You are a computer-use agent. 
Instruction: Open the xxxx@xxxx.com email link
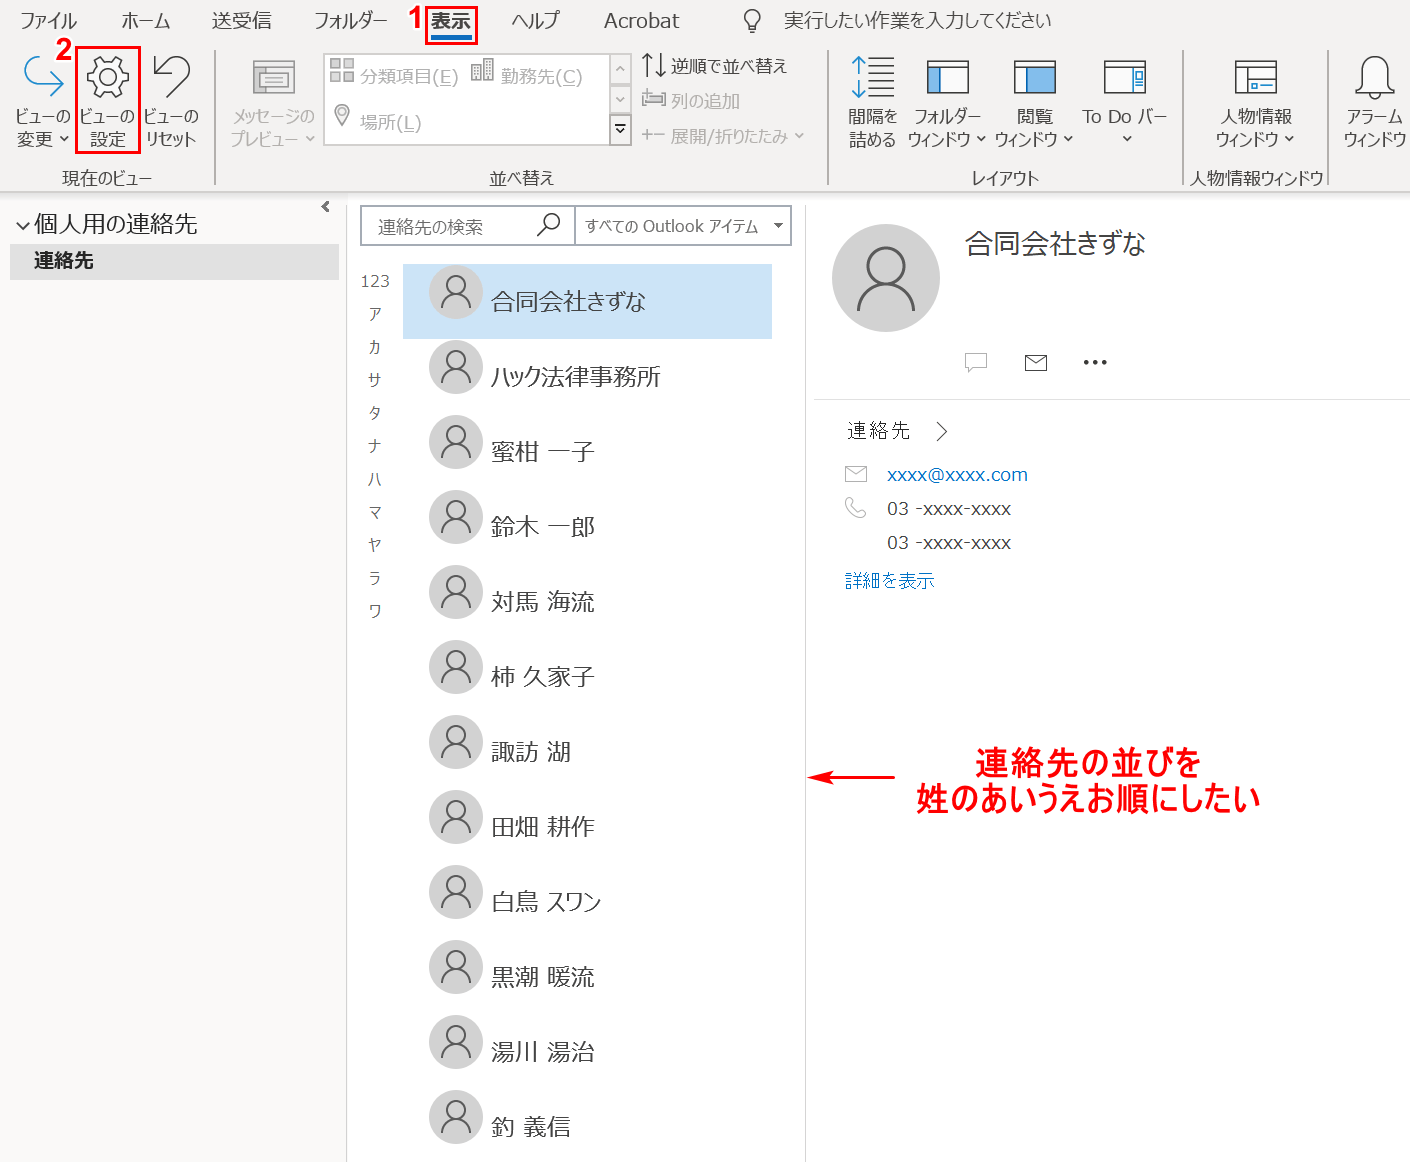tap(957, 475)
